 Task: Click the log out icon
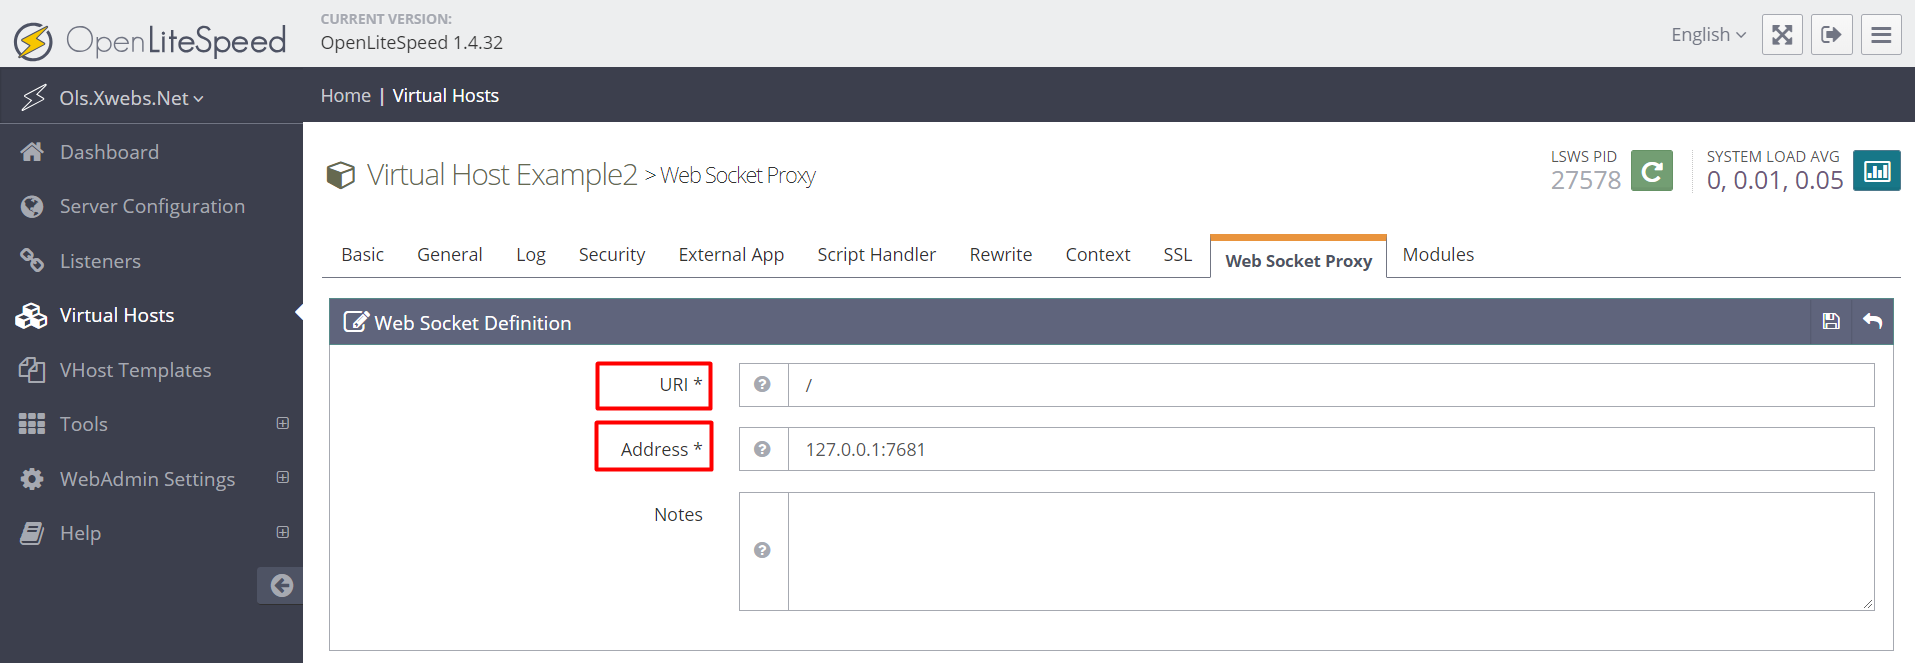[1831, 35]
